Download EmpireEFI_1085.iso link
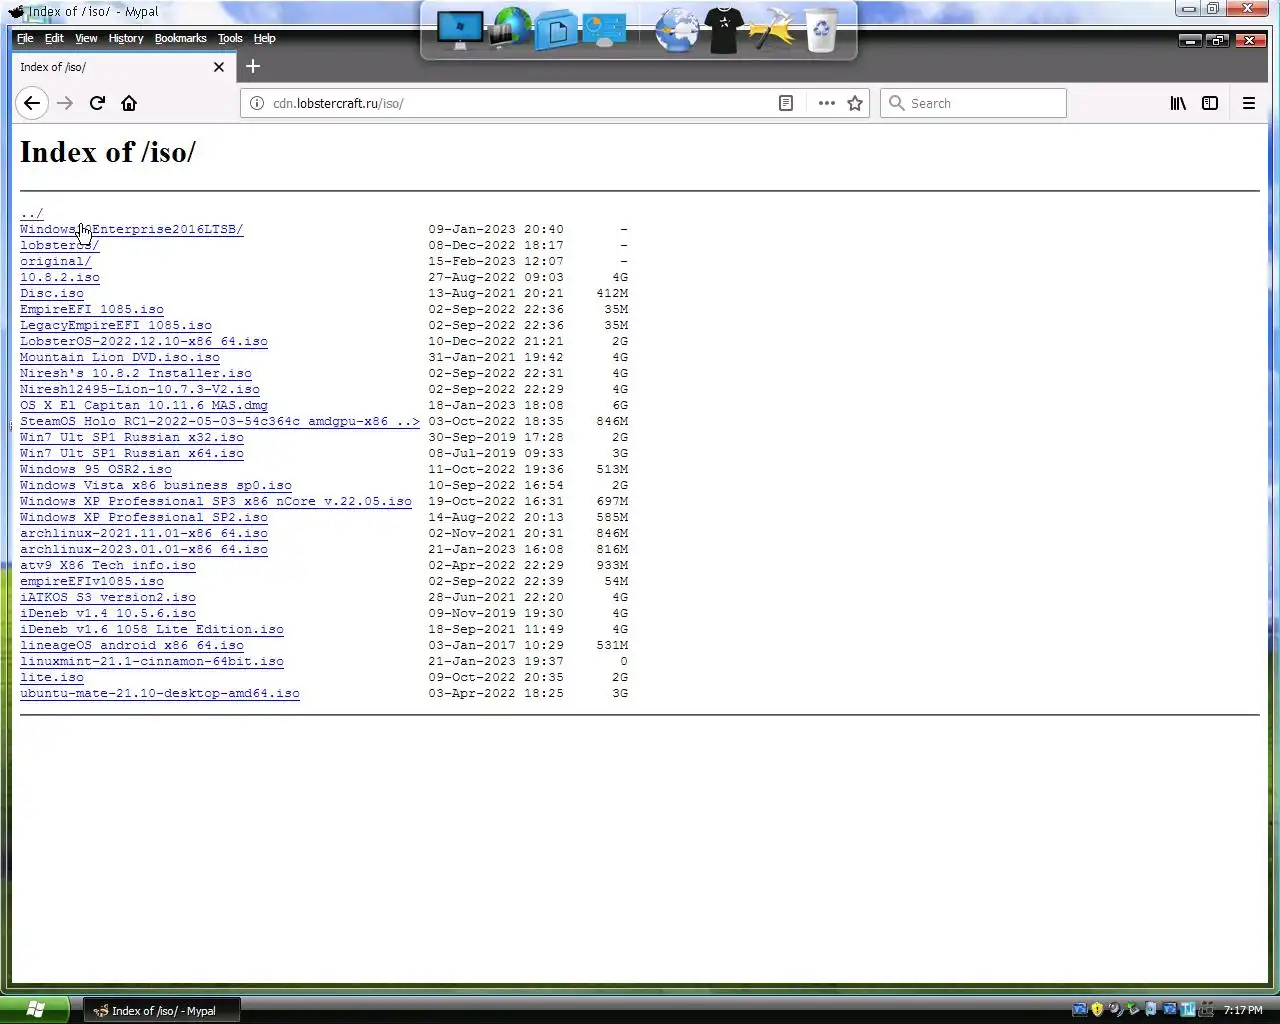The image size is (1280, 1024). pyautogui.click(x=92, y=309)
